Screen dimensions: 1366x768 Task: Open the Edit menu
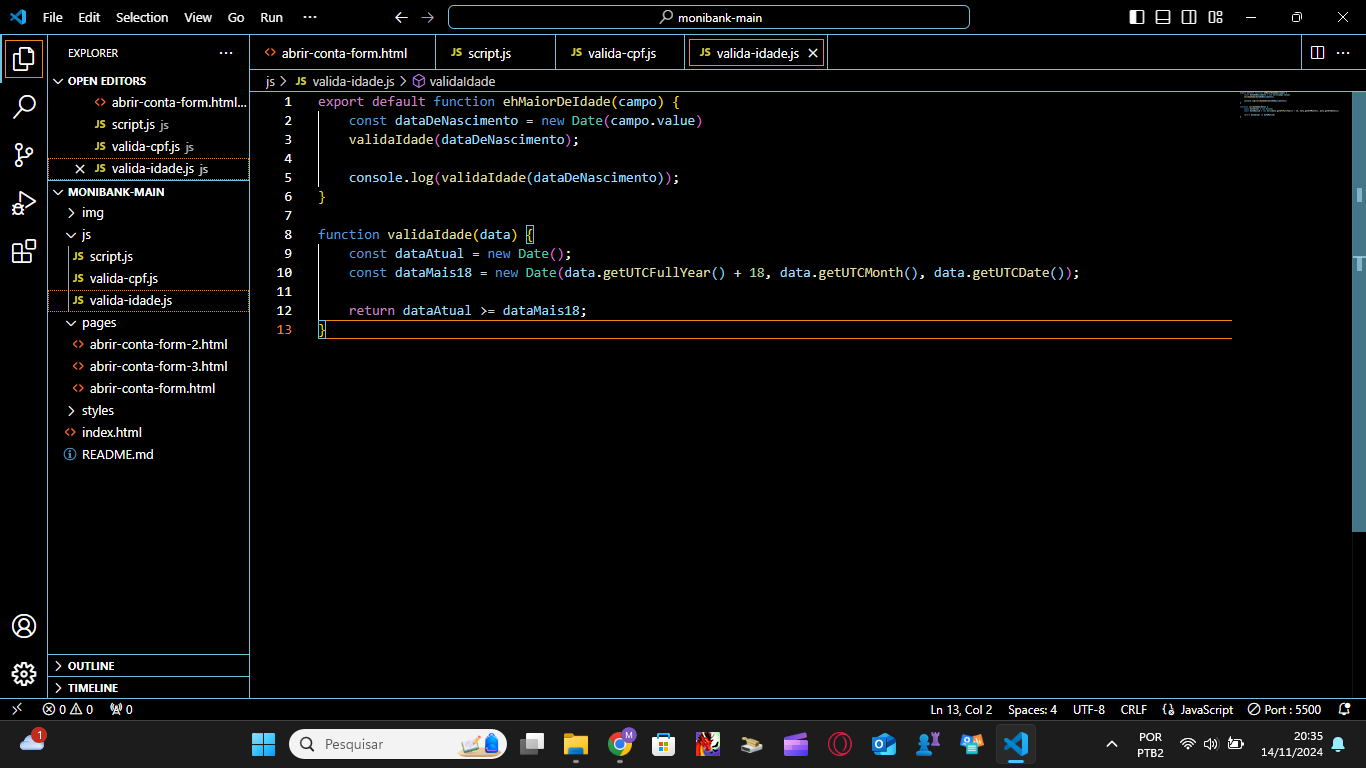click(89, 17)
